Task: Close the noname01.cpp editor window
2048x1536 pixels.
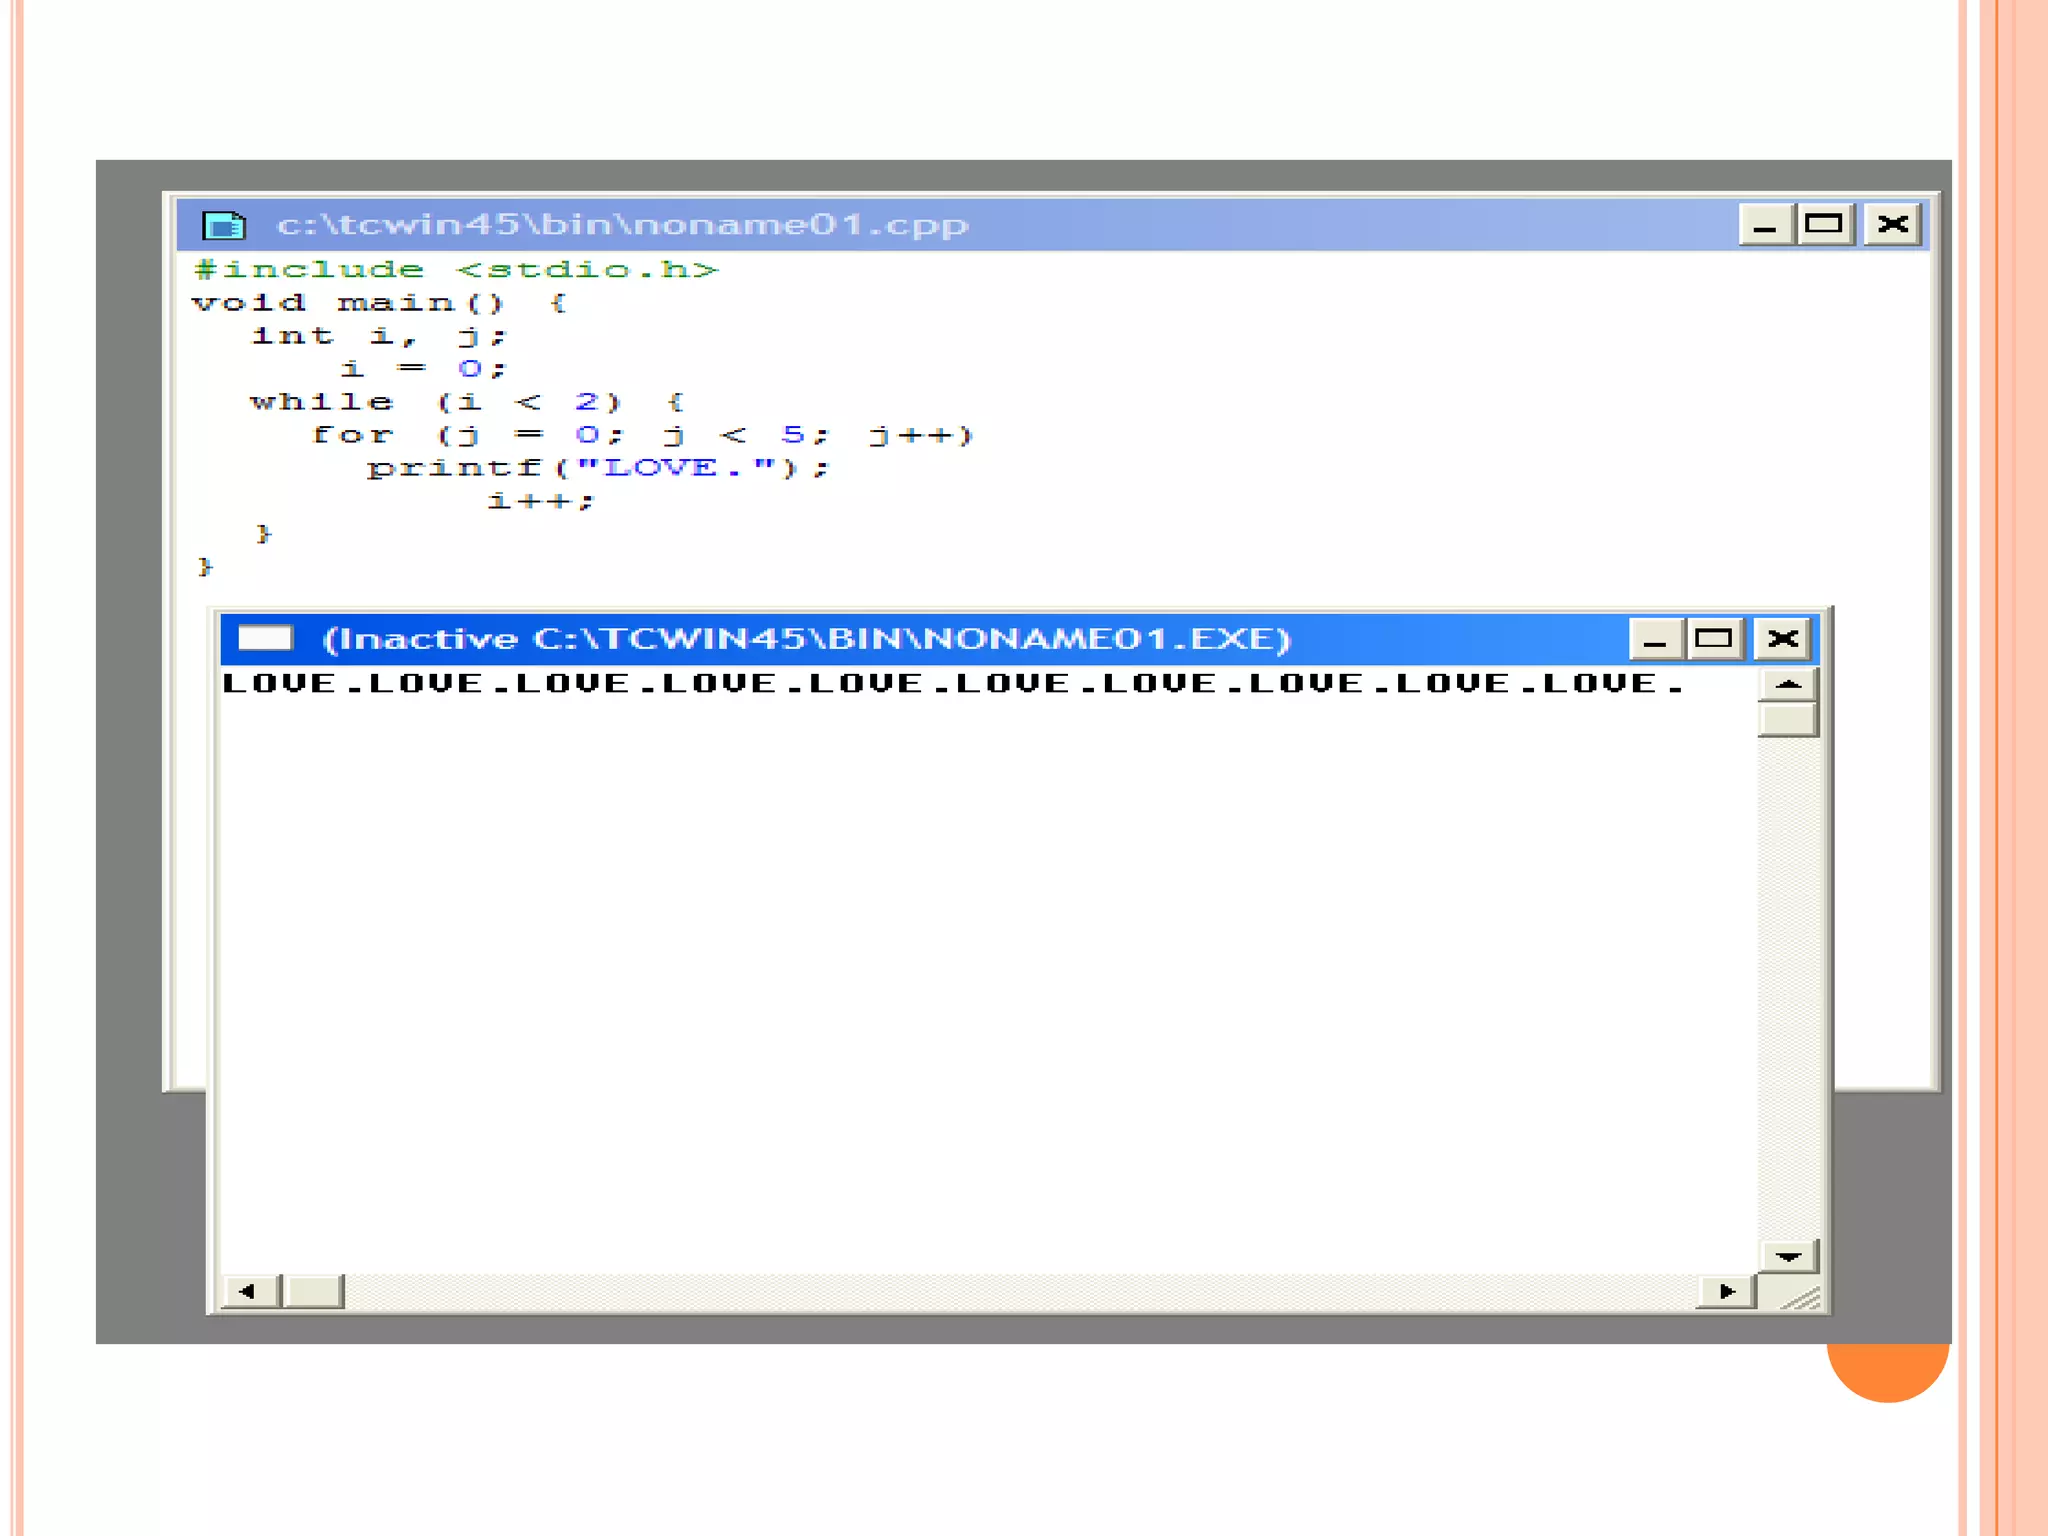Action: (x=1892, y=225)
